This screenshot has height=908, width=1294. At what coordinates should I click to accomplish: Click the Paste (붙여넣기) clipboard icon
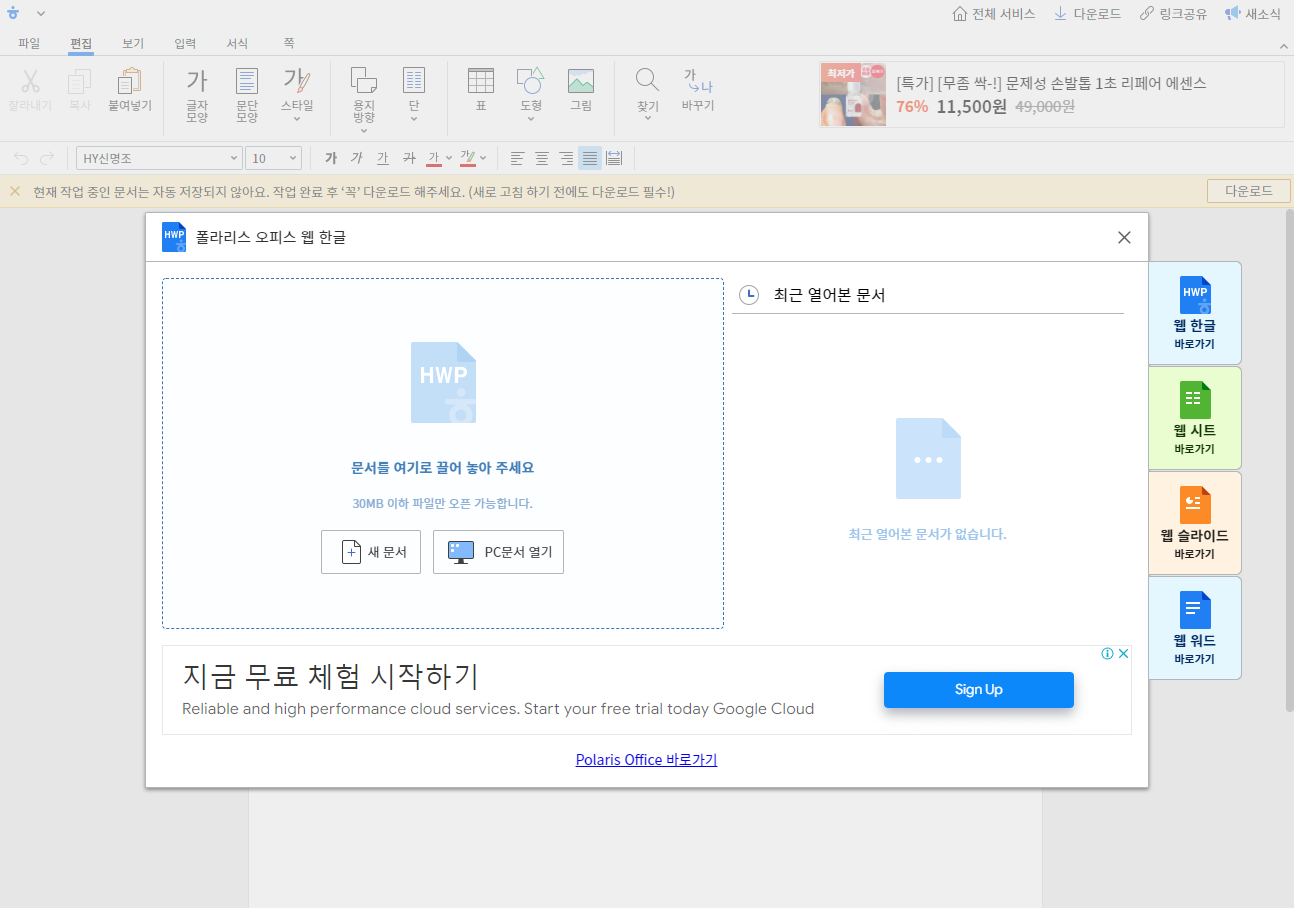[x=130, y=81]
